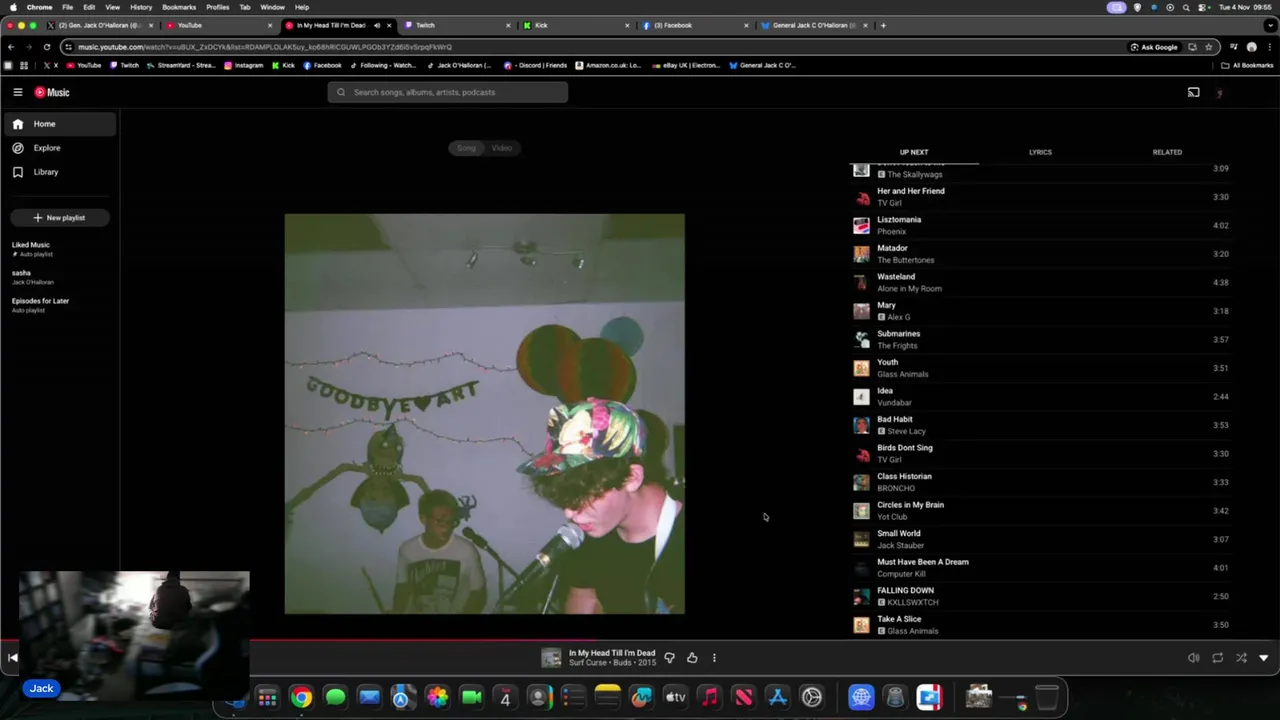Open the sasha playlist

tap(32, 277)
